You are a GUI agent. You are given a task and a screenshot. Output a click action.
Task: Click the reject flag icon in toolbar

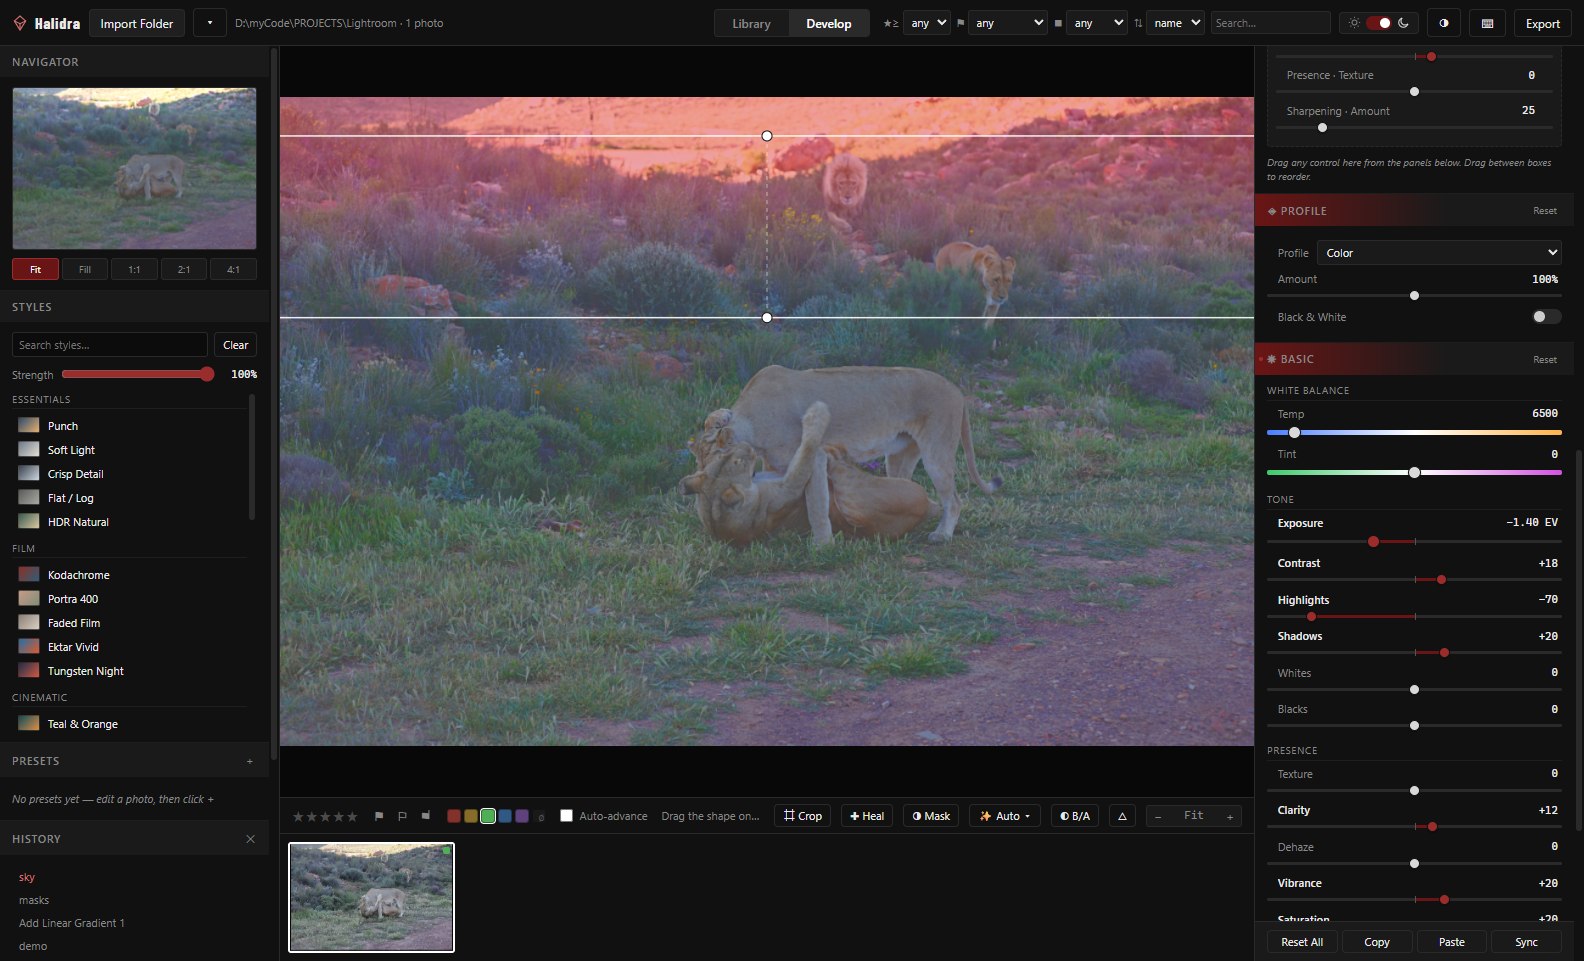(x=425, y=816)
